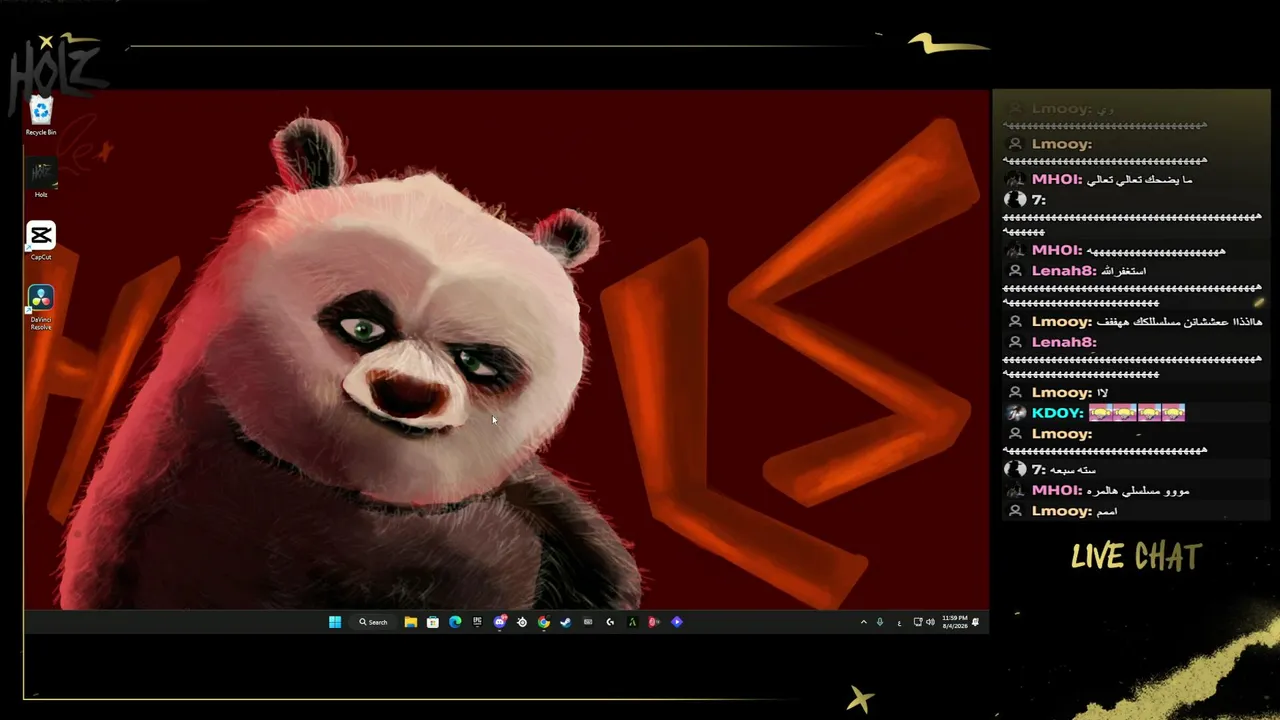
Task: Click the taskbar Search box
Action: coord(373,622)
